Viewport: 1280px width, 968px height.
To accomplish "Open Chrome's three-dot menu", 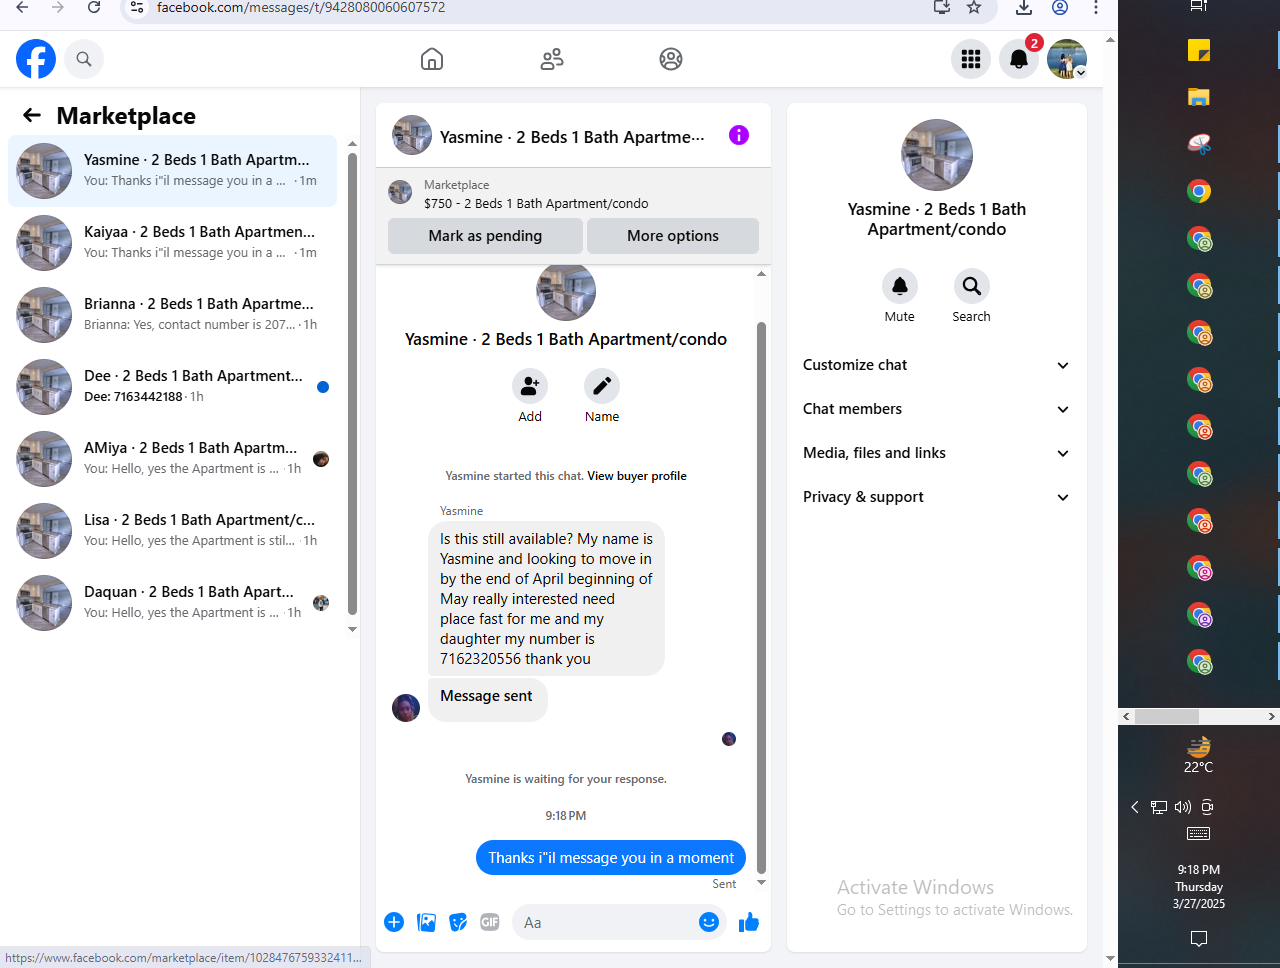I will point(1096,7).
